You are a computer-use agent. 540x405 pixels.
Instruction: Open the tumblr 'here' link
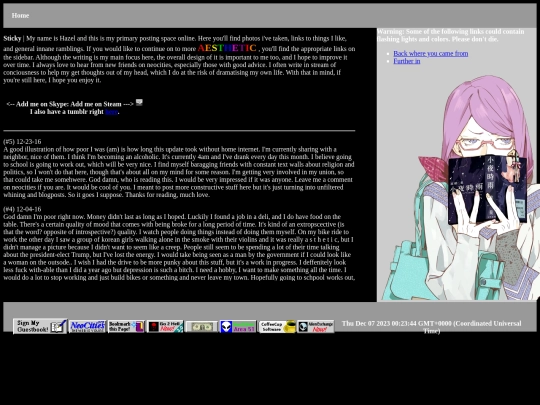tap(112, 112)
